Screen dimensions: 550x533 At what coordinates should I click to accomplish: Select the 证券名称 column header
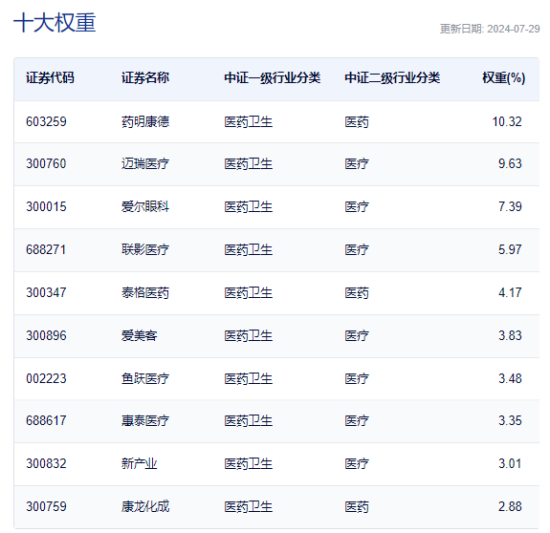[145, 78]
